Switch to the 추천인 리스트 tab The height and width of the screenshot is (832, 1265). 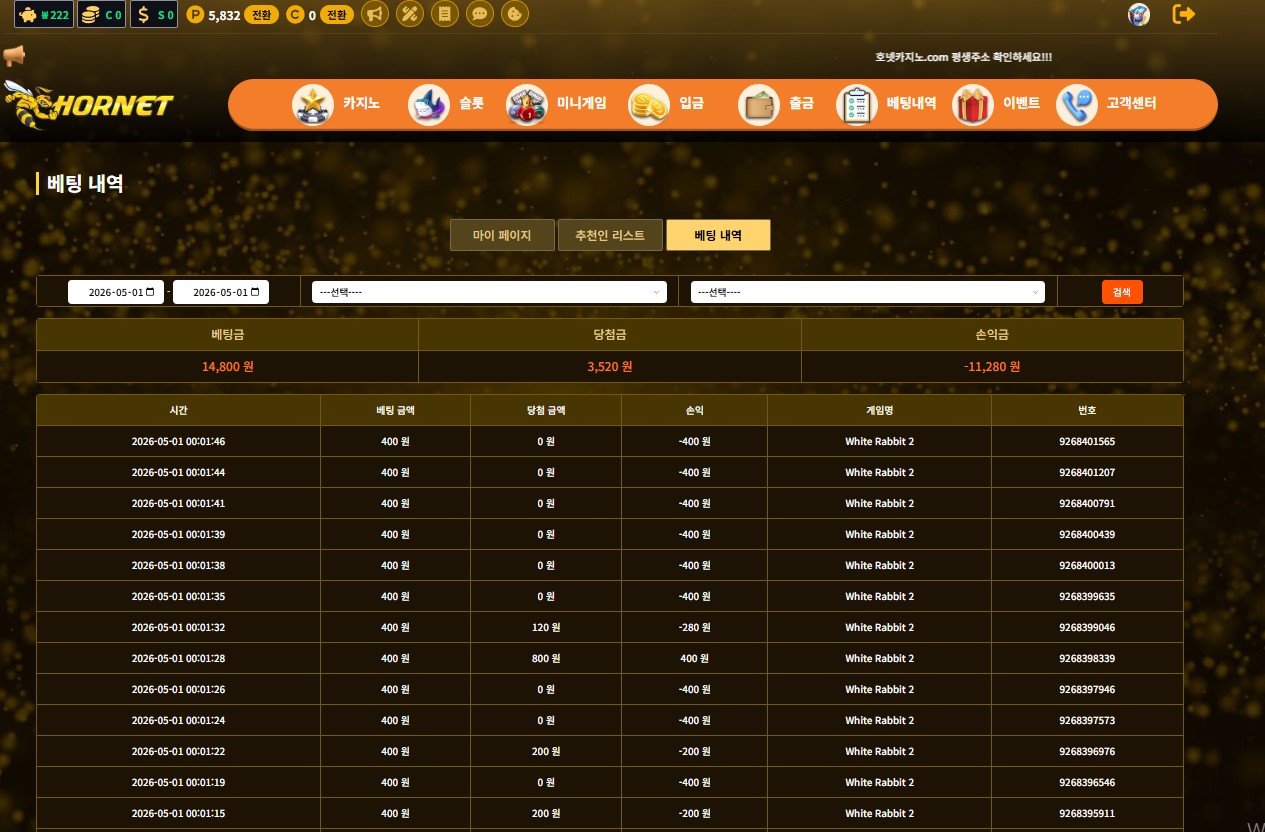tap(610, 236)
